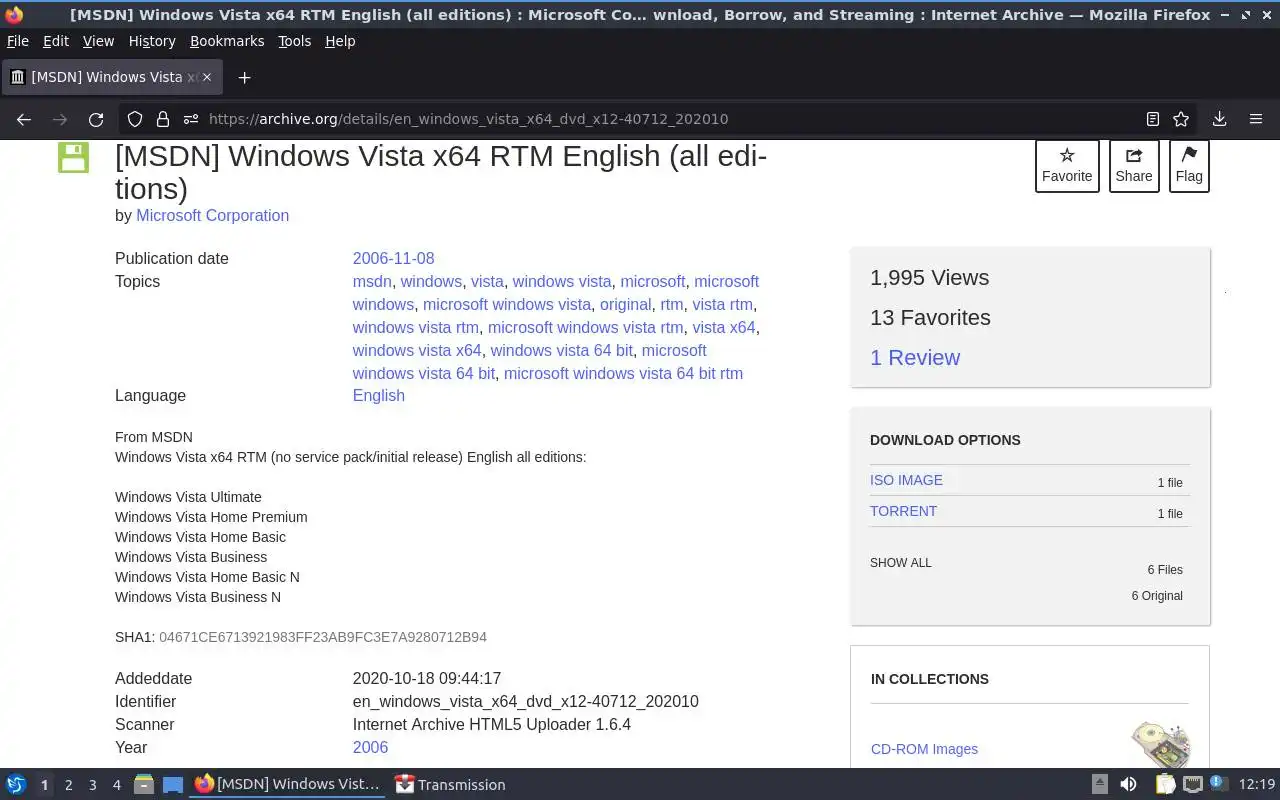1280x800 pixels.
Task: Select the identifier value text
Action: click(x=525, y=701)
